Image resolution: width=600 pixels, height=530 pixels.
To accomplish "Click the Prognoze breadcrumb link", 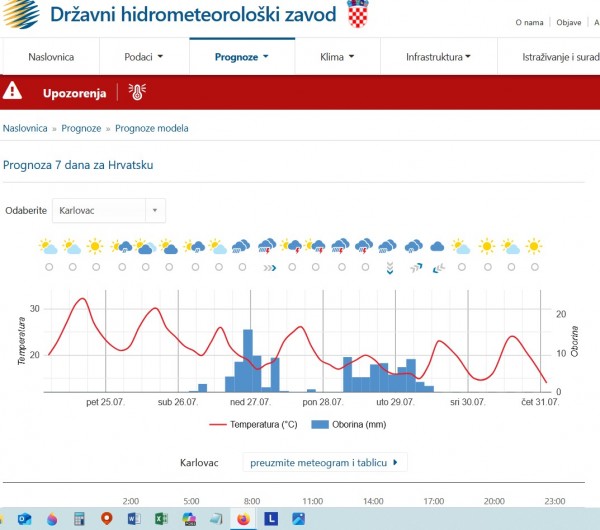I will coord(81,128).
